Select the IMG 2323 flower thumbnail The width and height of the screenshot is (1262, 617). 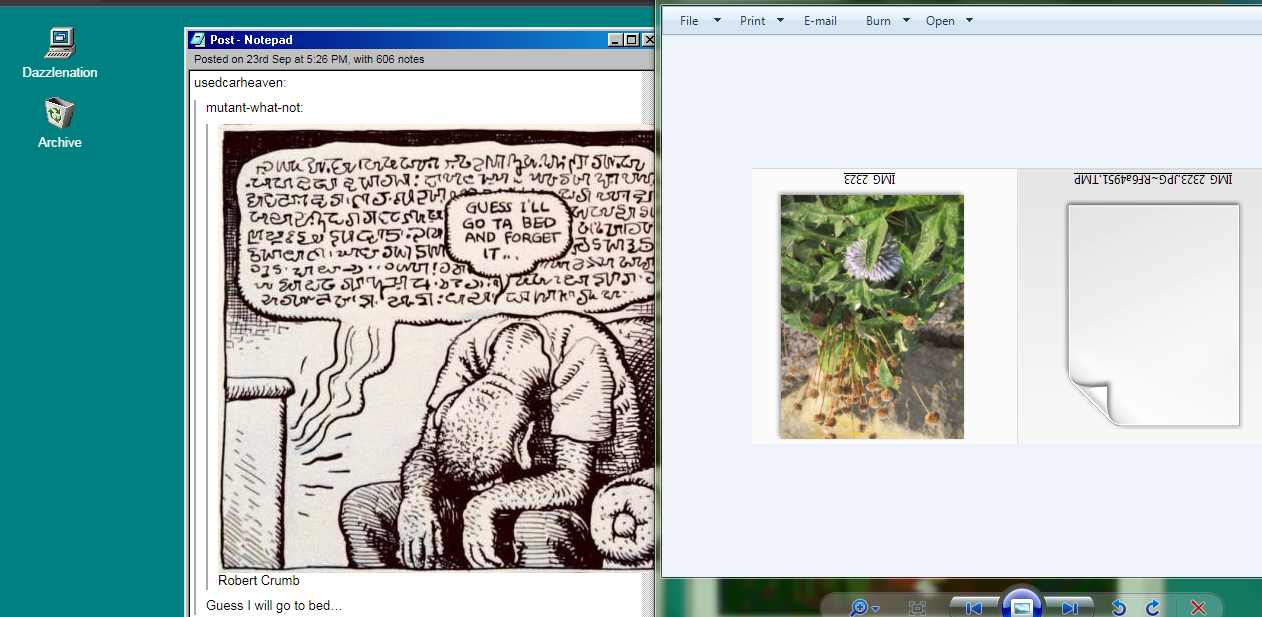pos(872,316)
